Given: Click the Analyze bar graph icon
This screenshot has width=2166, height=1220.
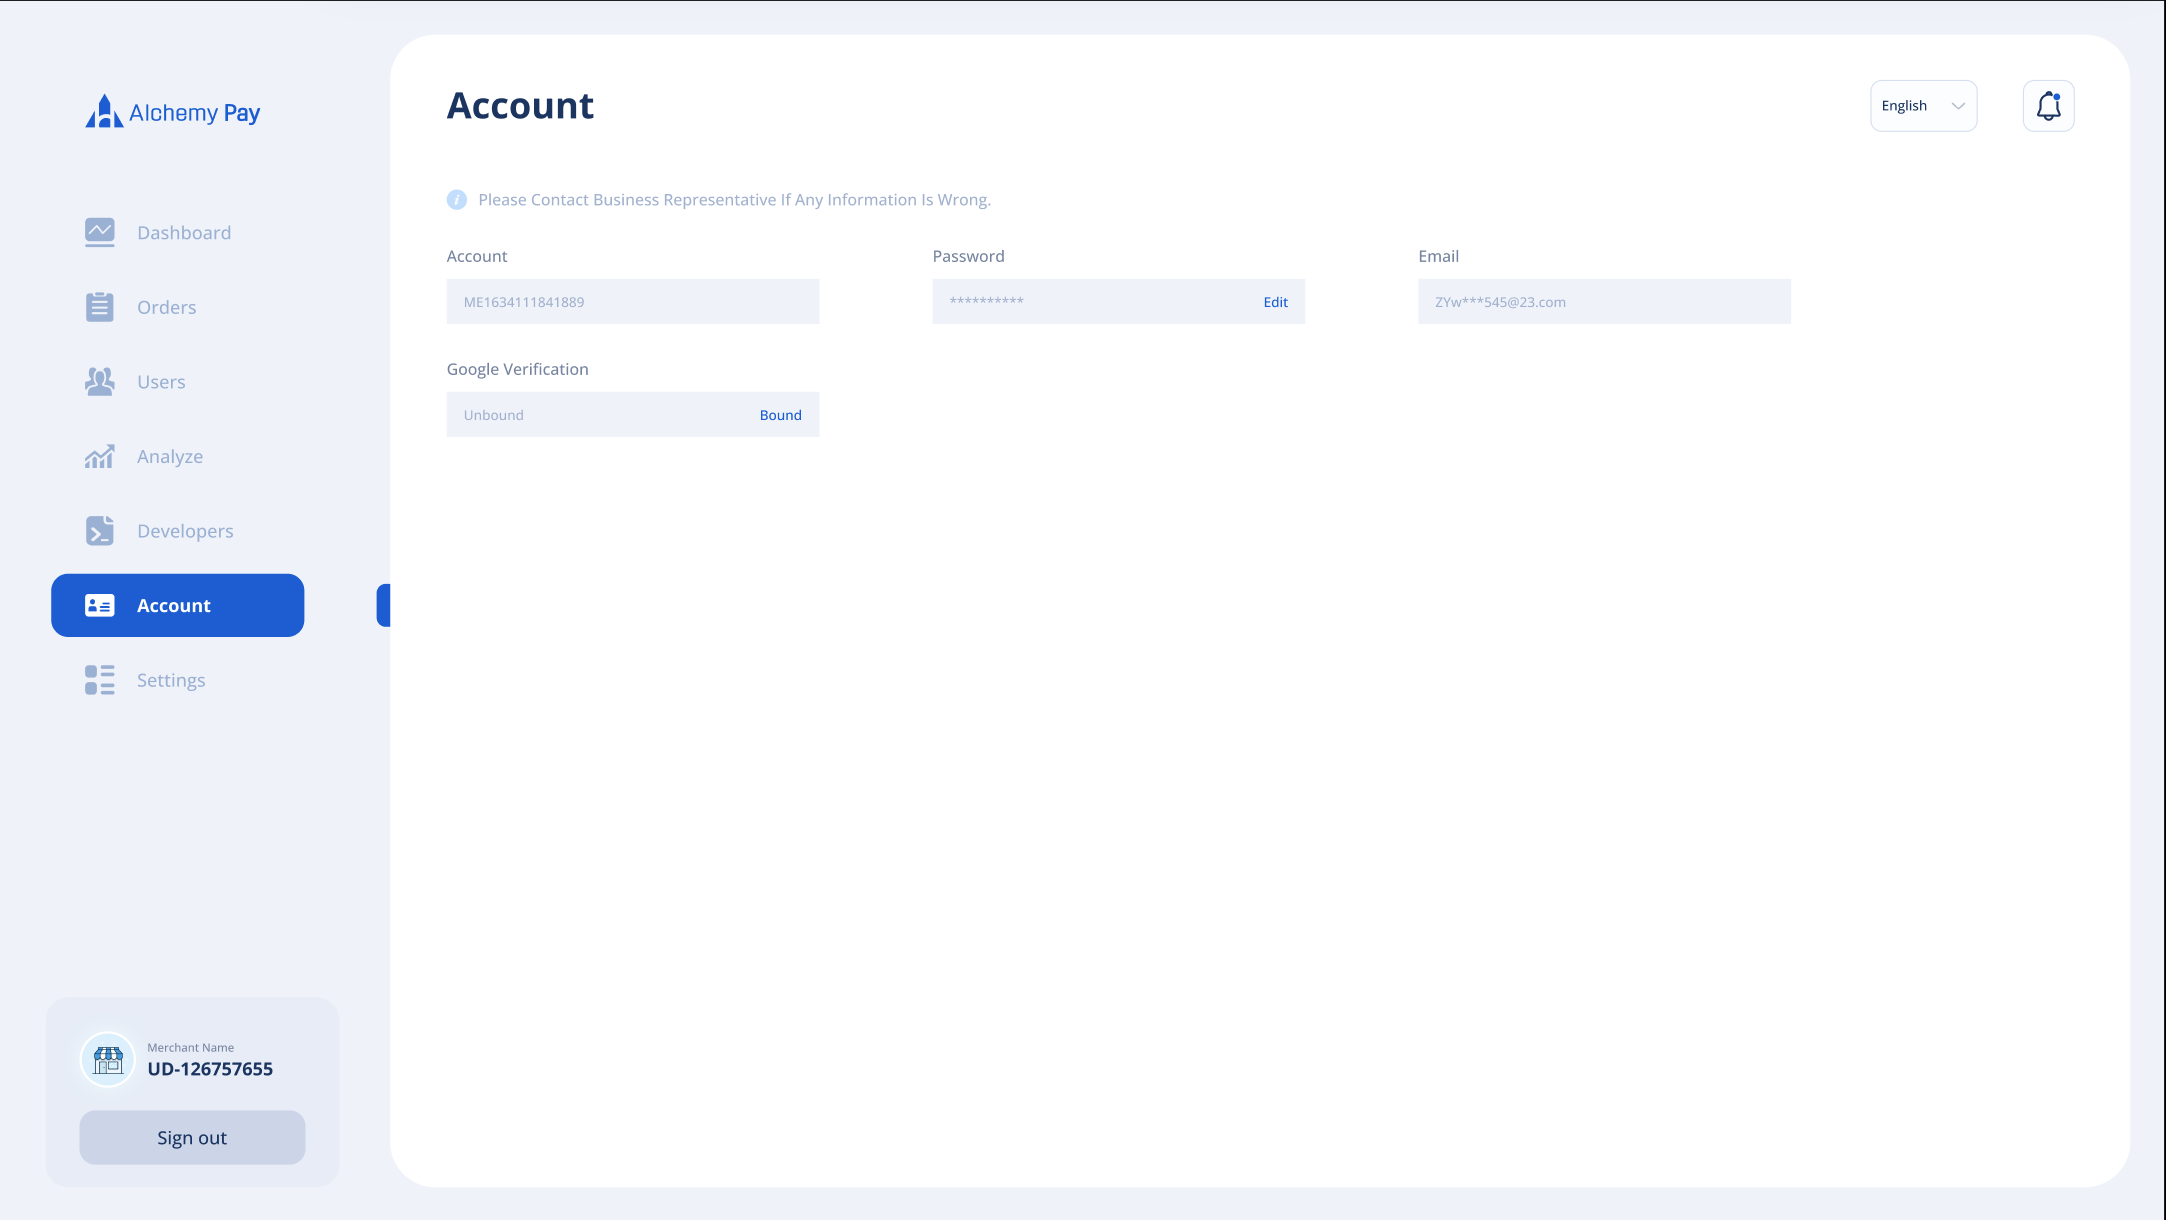Looking at the screenshot, I should click(x=100, y=456).
